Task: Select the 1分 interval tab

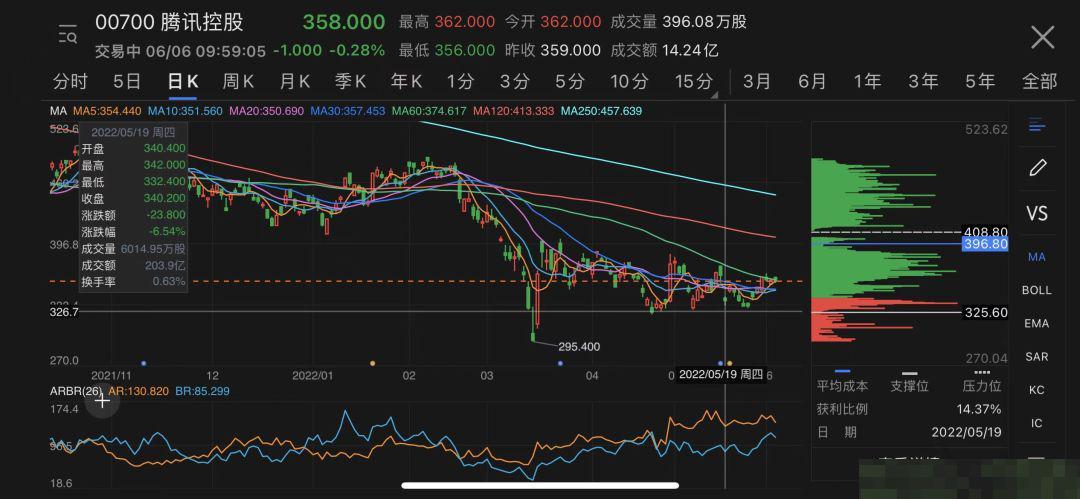Action: pyautogui.click(x=460, y=82)
